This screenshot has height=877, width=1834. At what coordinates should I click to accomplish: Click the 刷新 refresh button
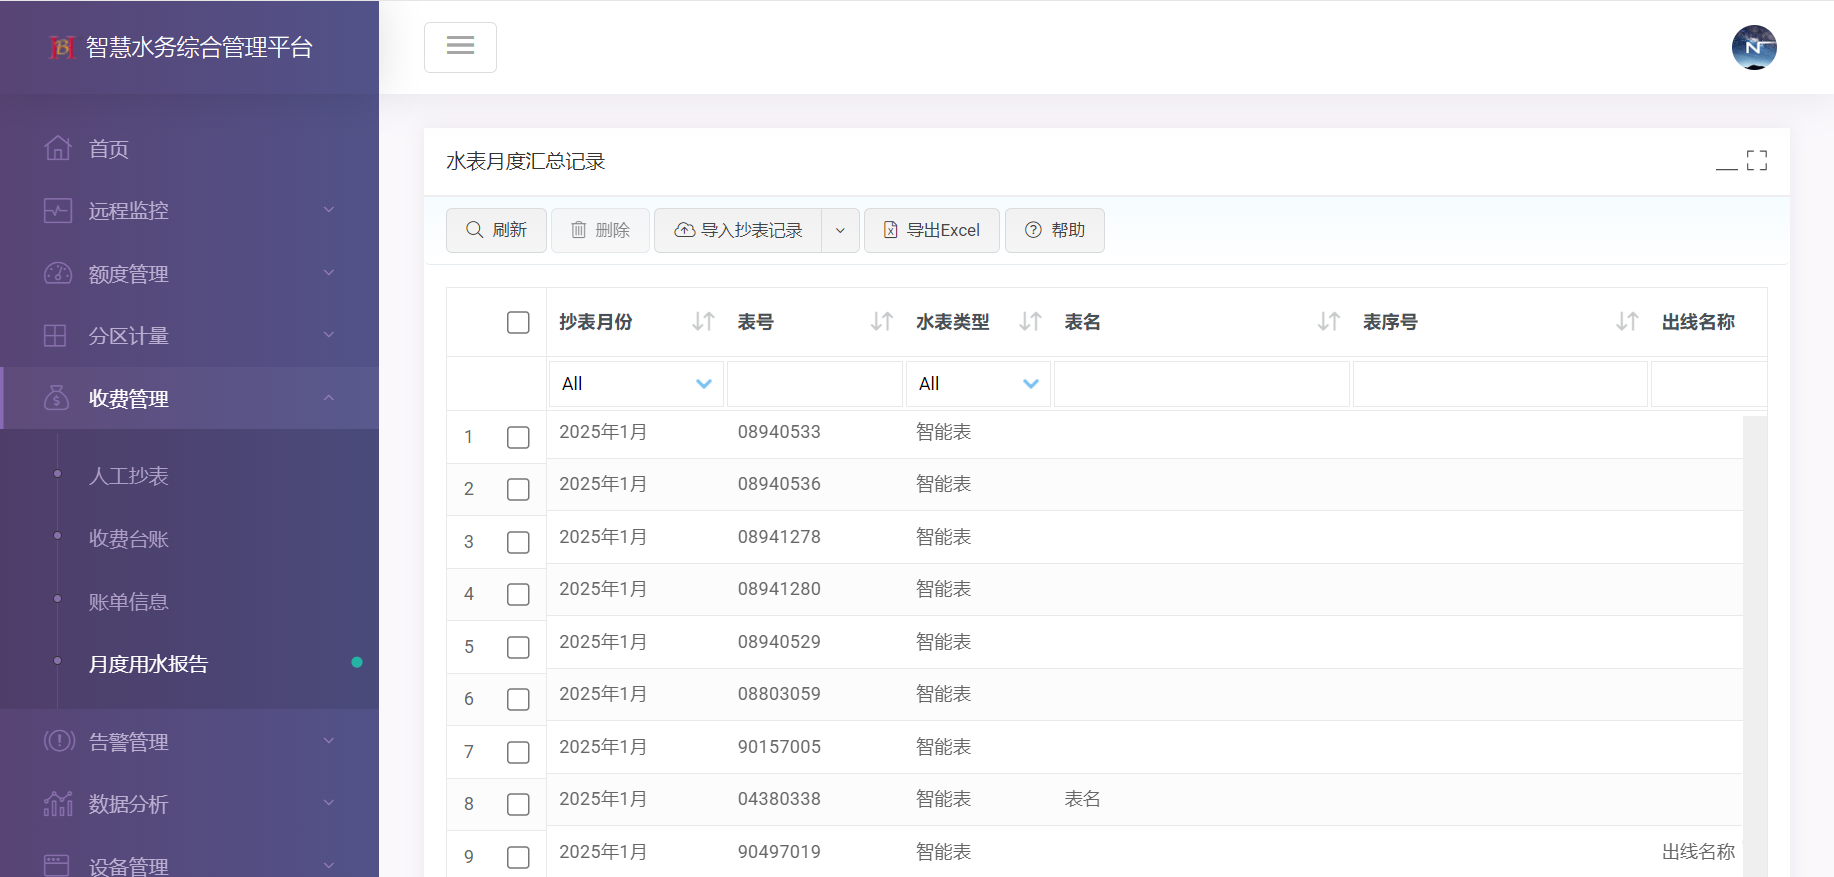(496, 231)
